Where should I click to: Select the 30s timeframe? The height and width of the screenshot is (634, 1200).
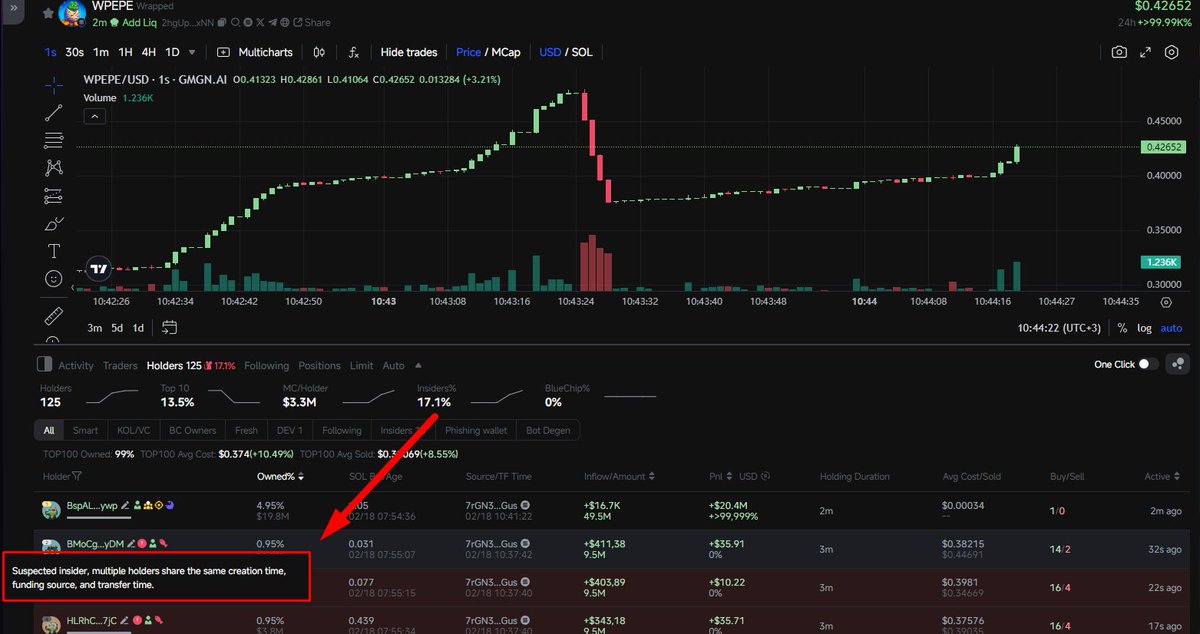tap(74, 52)
